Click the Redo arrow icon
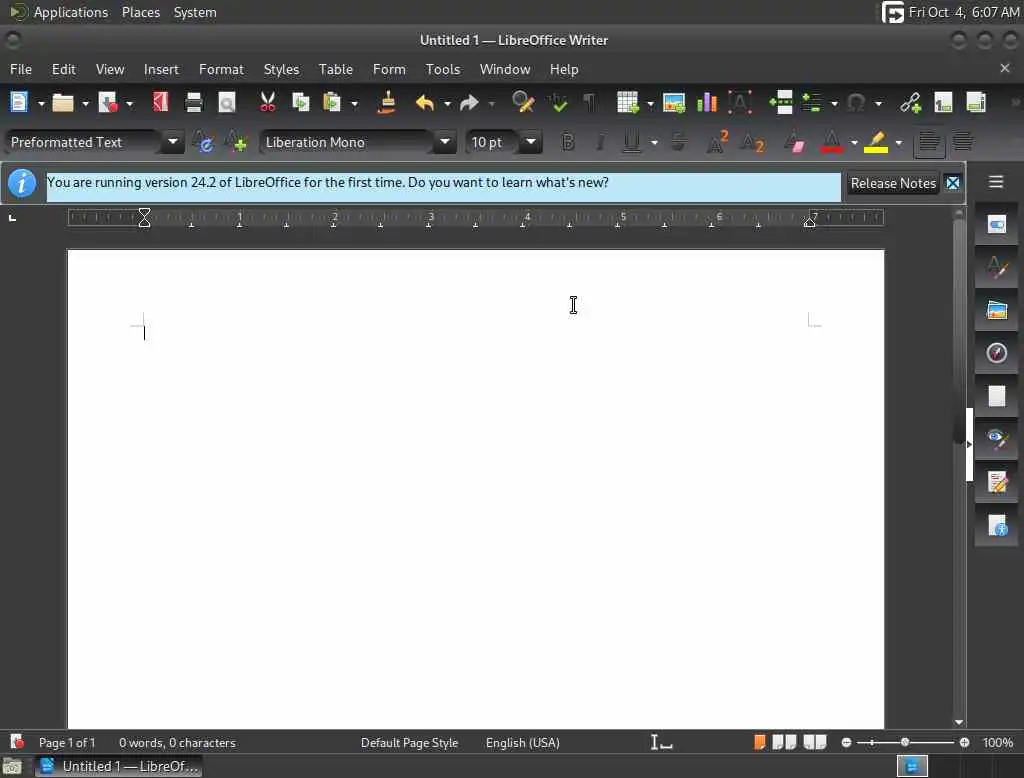1024x778 pixels. point(469,103)
